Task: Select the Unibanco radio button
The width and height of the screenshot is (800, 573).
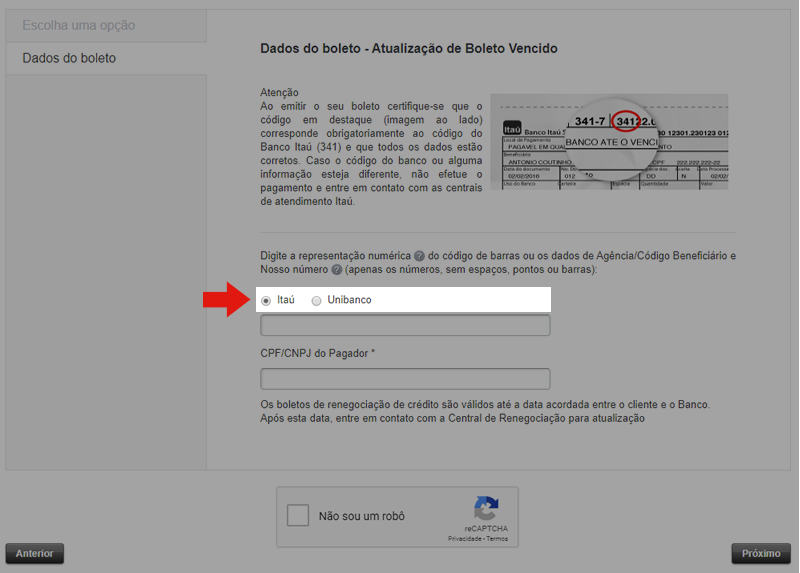Action: pyautogui.click(x=316, y=301)
